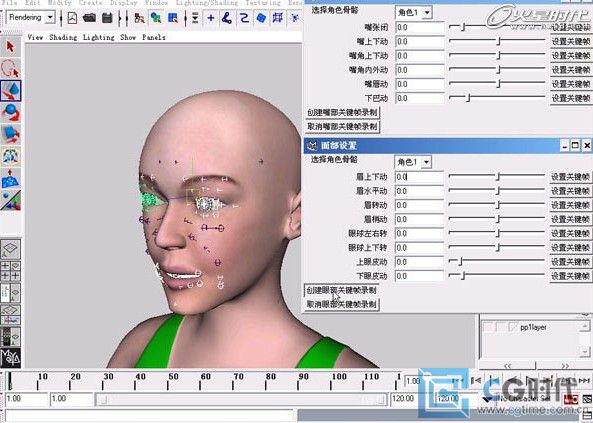Create a new scene from status line

point(72,18)
